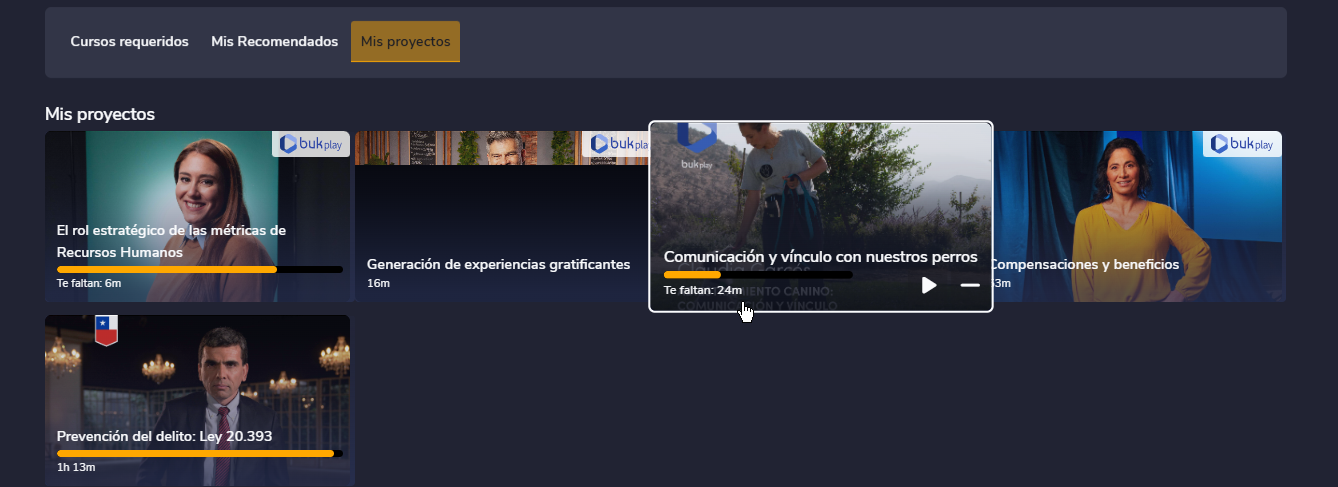1338x487 pixels.
Task: Click the progress bar on the métricas de Recursos Humanos card
Action: point(199,269)
